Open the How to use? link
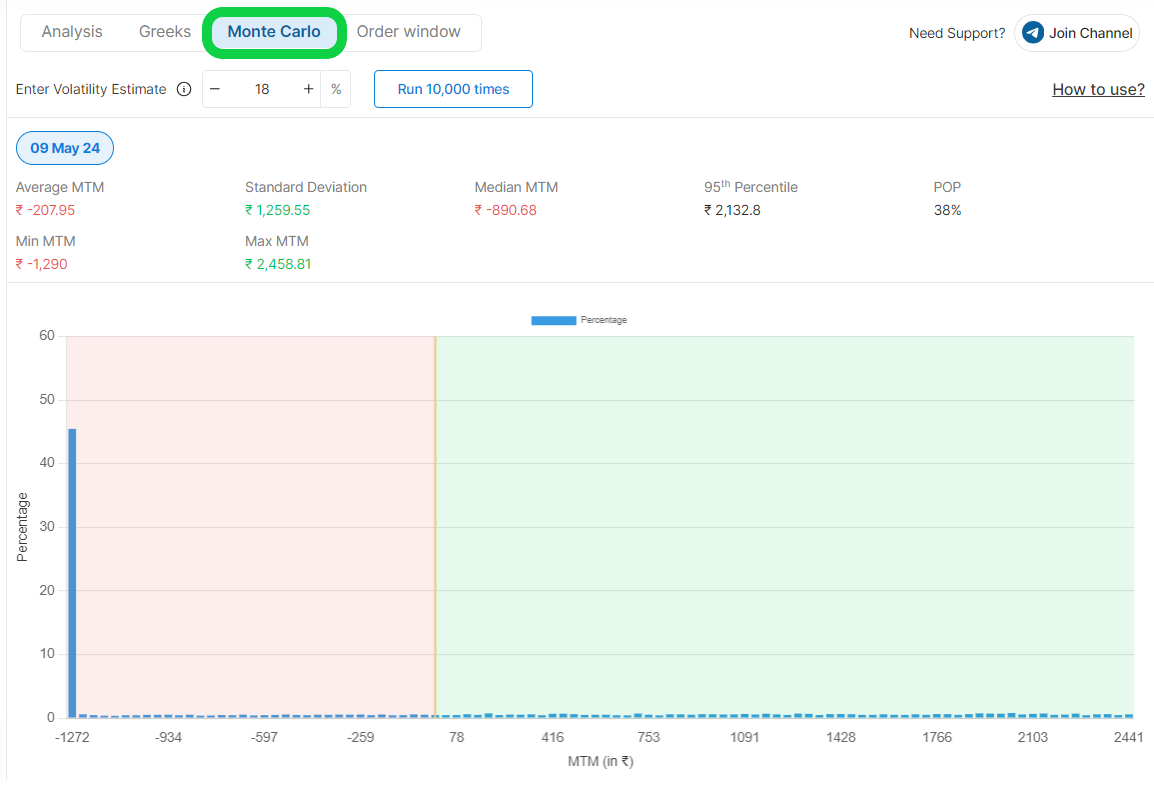This screenshot has height=786, width=1154. pos(1098,89)
